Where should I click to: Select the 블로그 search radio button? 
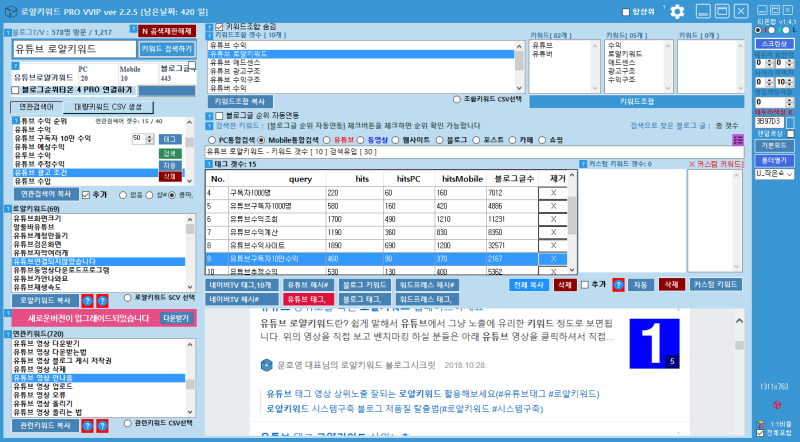click(440, 140)
